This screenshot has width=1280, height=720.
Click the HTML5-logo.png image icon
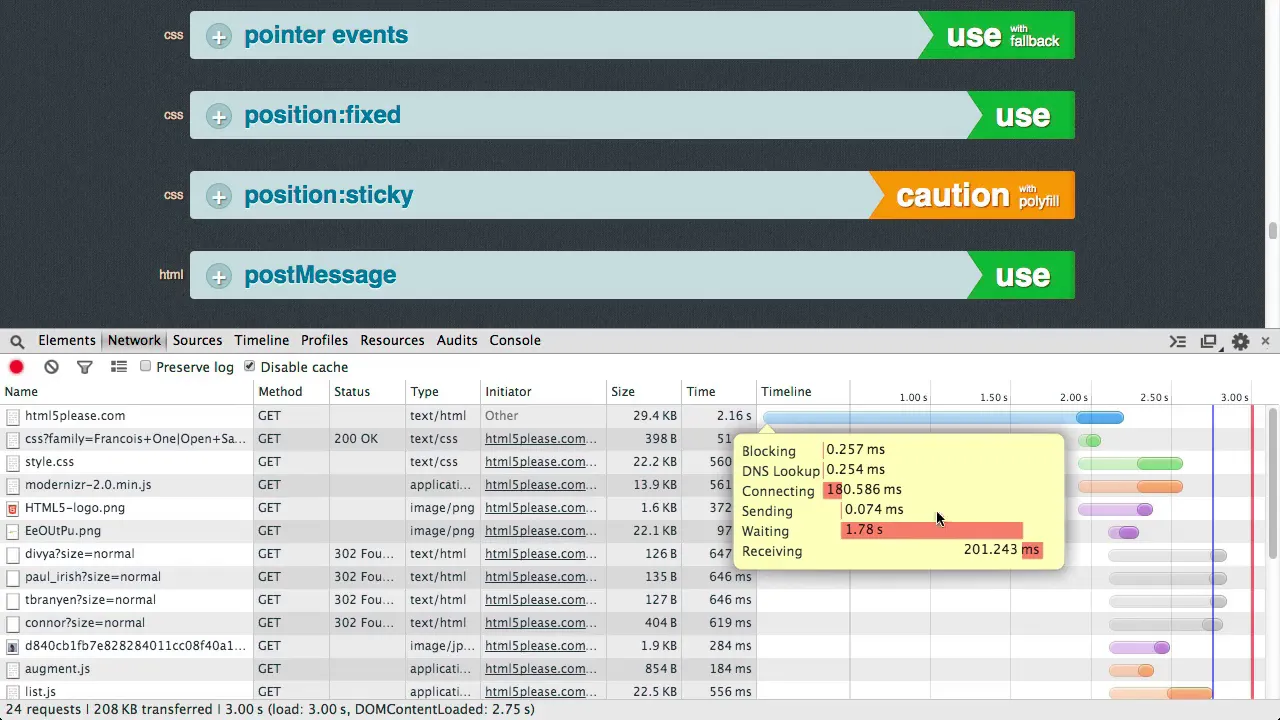(x=13, y=508)
